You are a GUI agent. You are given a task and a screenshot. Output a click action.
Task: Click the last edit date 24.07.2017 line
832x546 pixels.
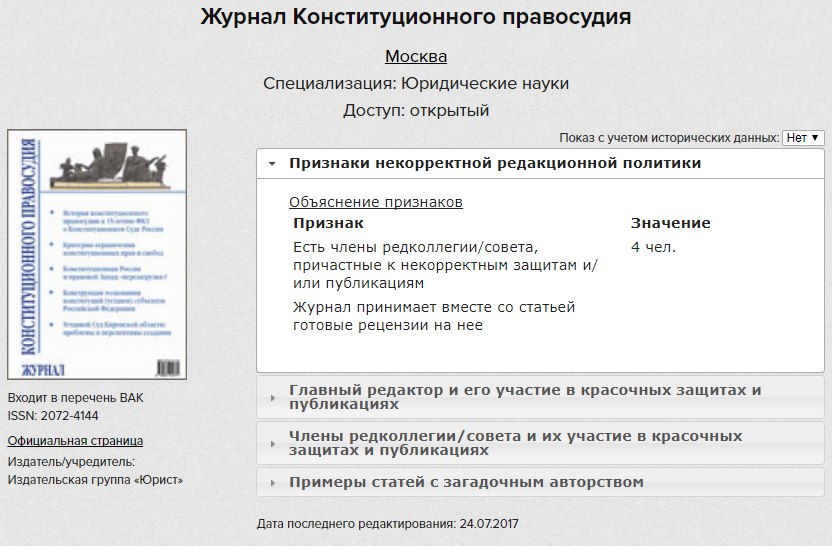click(x=387, y=524)
